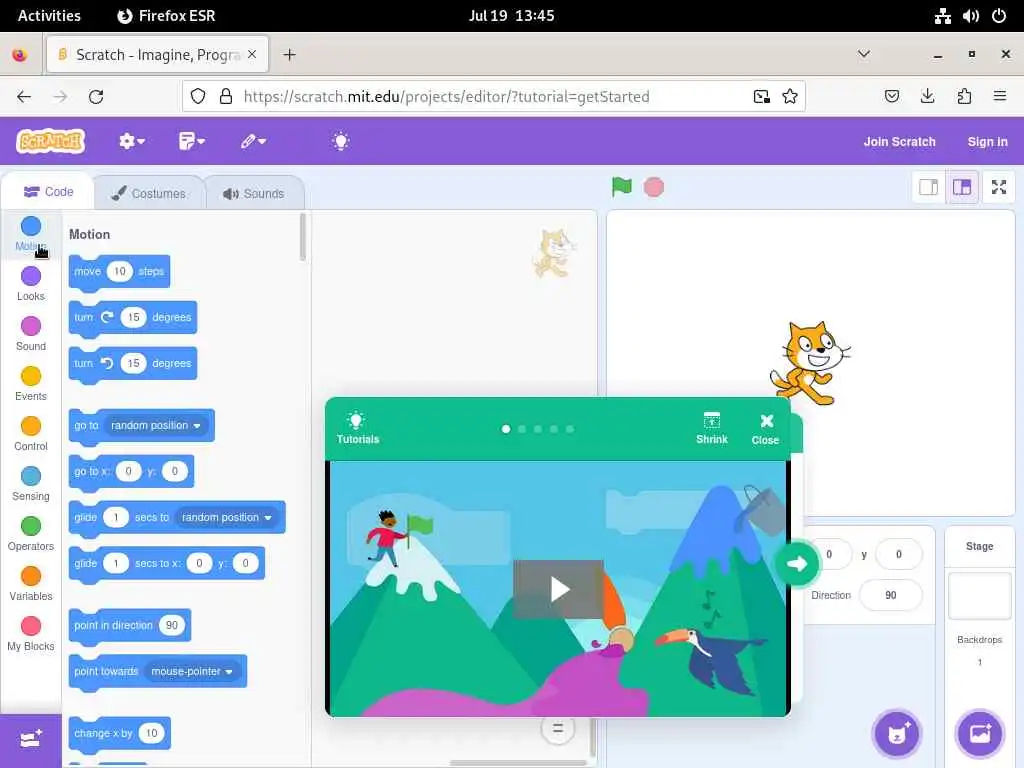1024x768 pixels.
Task: Open the Add Extension button
Action: click(x=31, y=740)
